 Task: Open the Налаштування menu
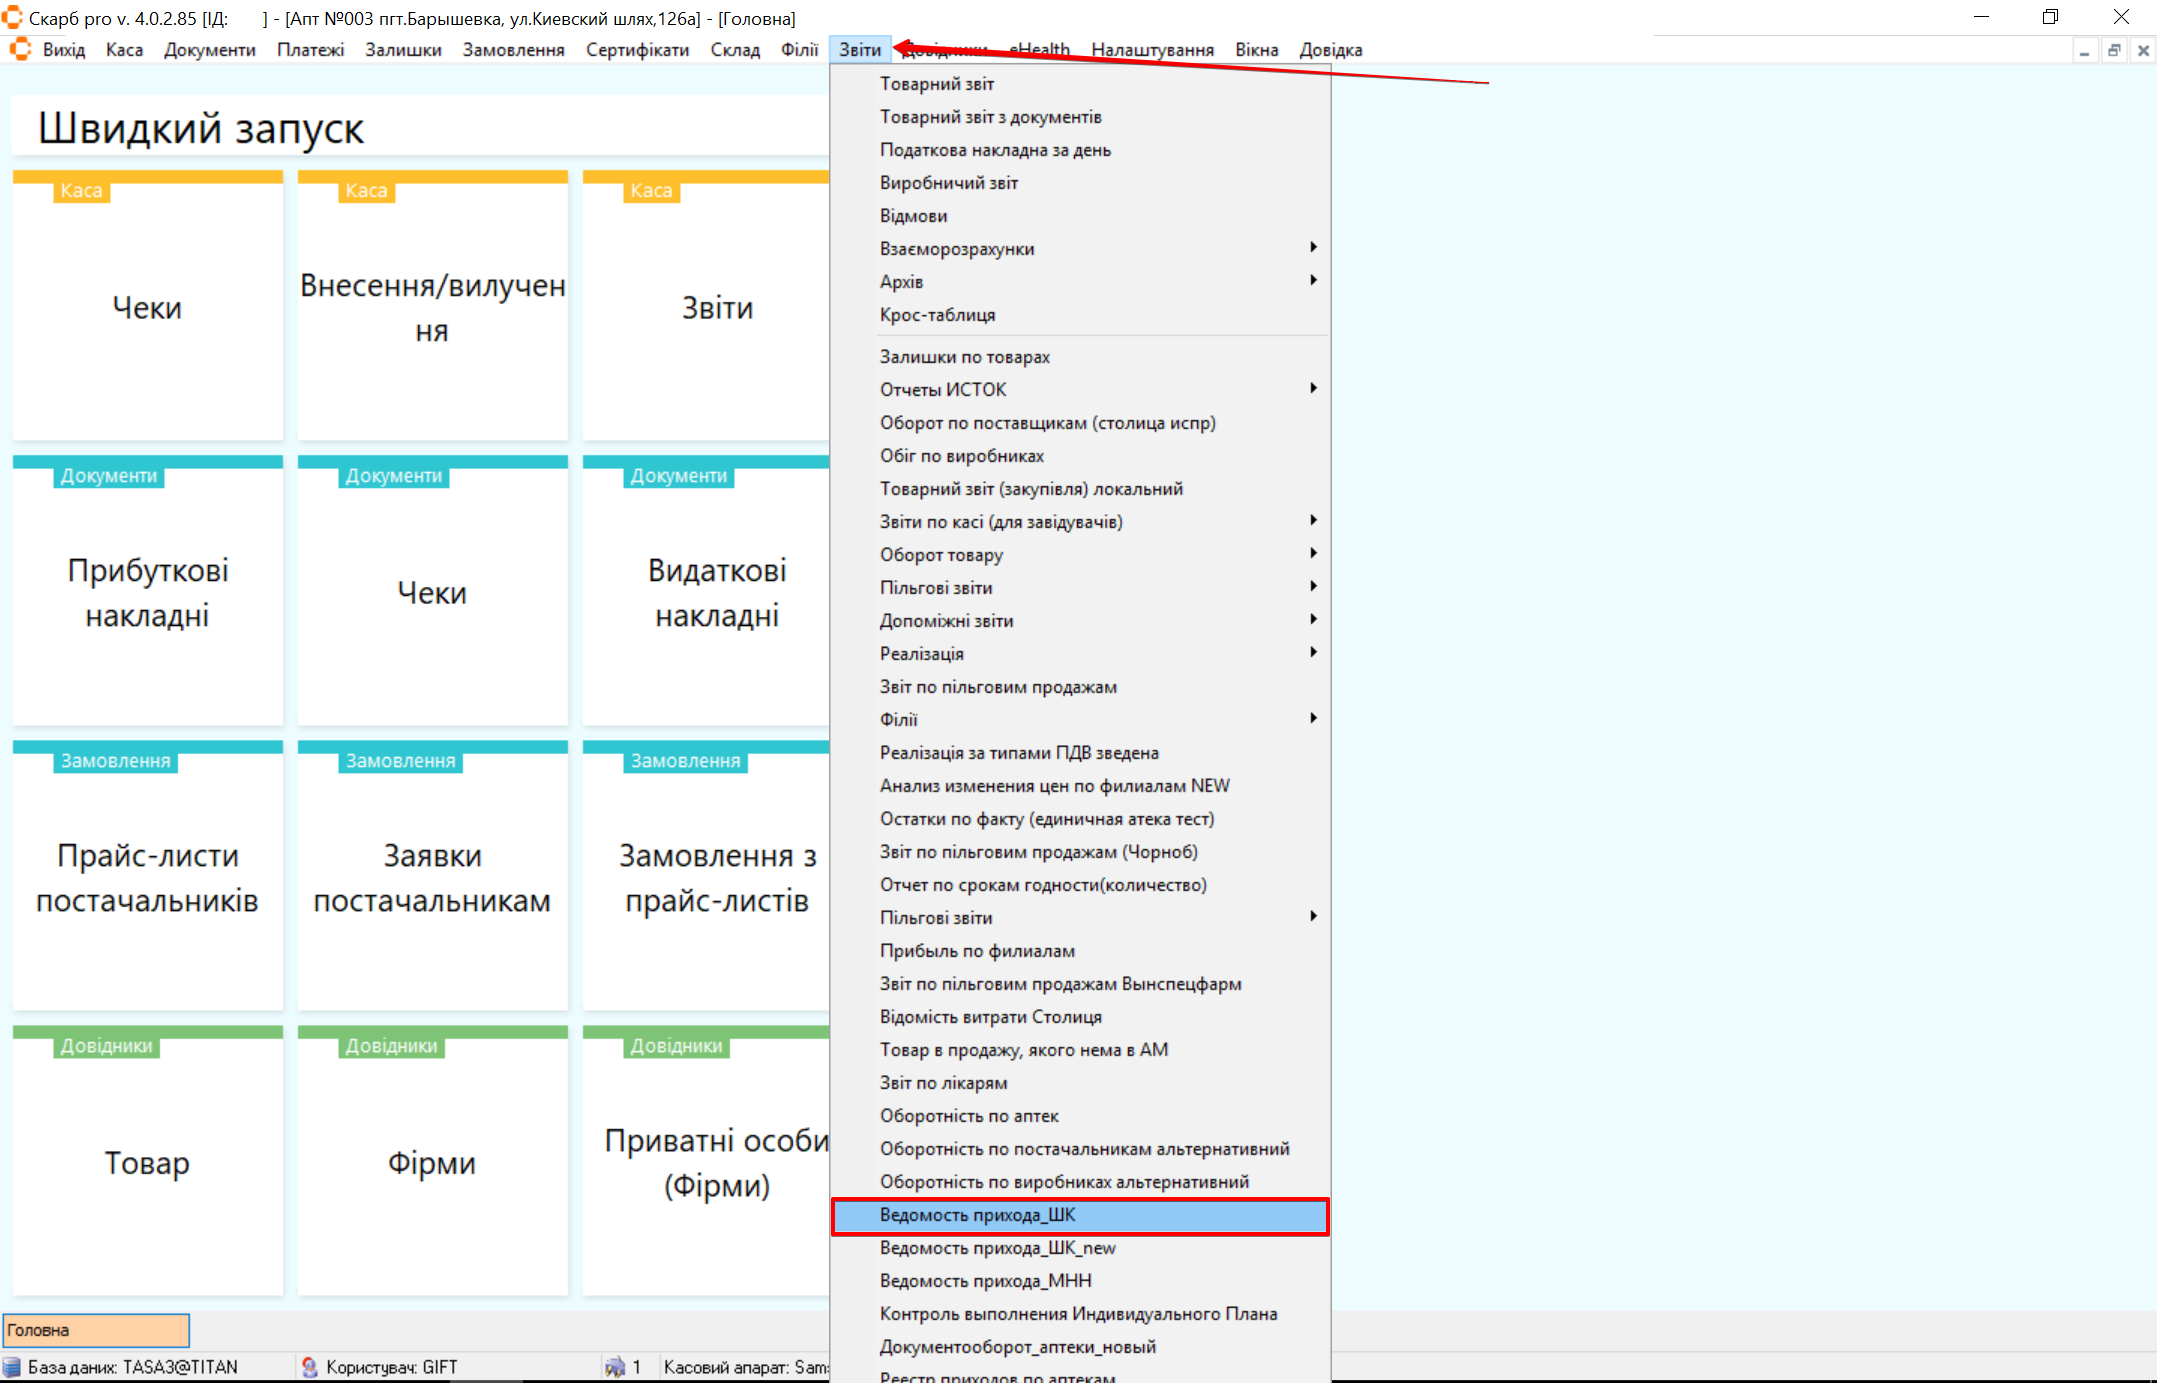click(x=1152, y=50)
